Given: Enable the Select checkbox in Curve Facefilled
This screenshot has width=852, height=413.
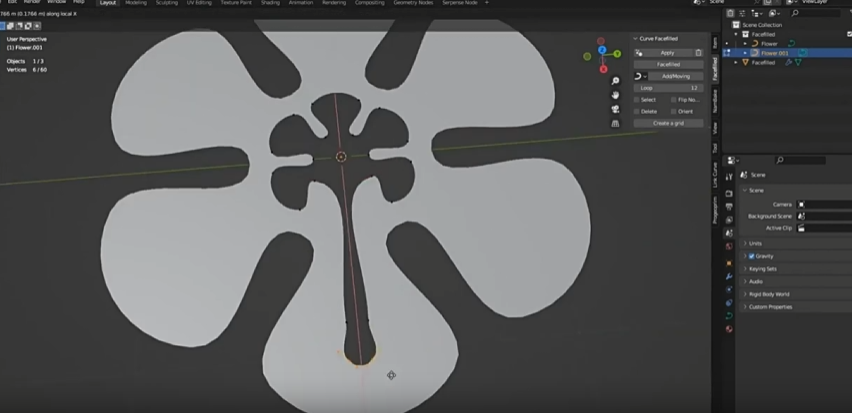Looking at the screenshot, I should [637, 99].
